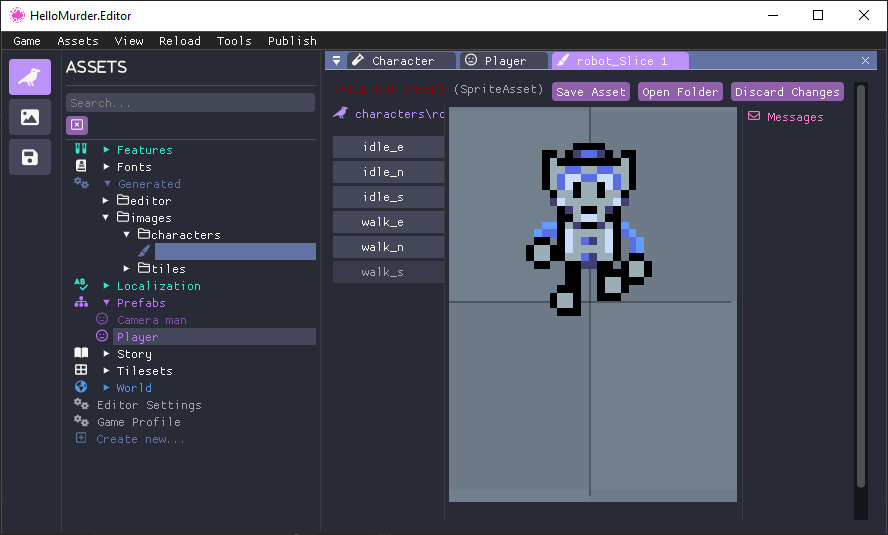Clear the search with the X icon
Screen dimensions: 888x535
click(x=77, y=125)
